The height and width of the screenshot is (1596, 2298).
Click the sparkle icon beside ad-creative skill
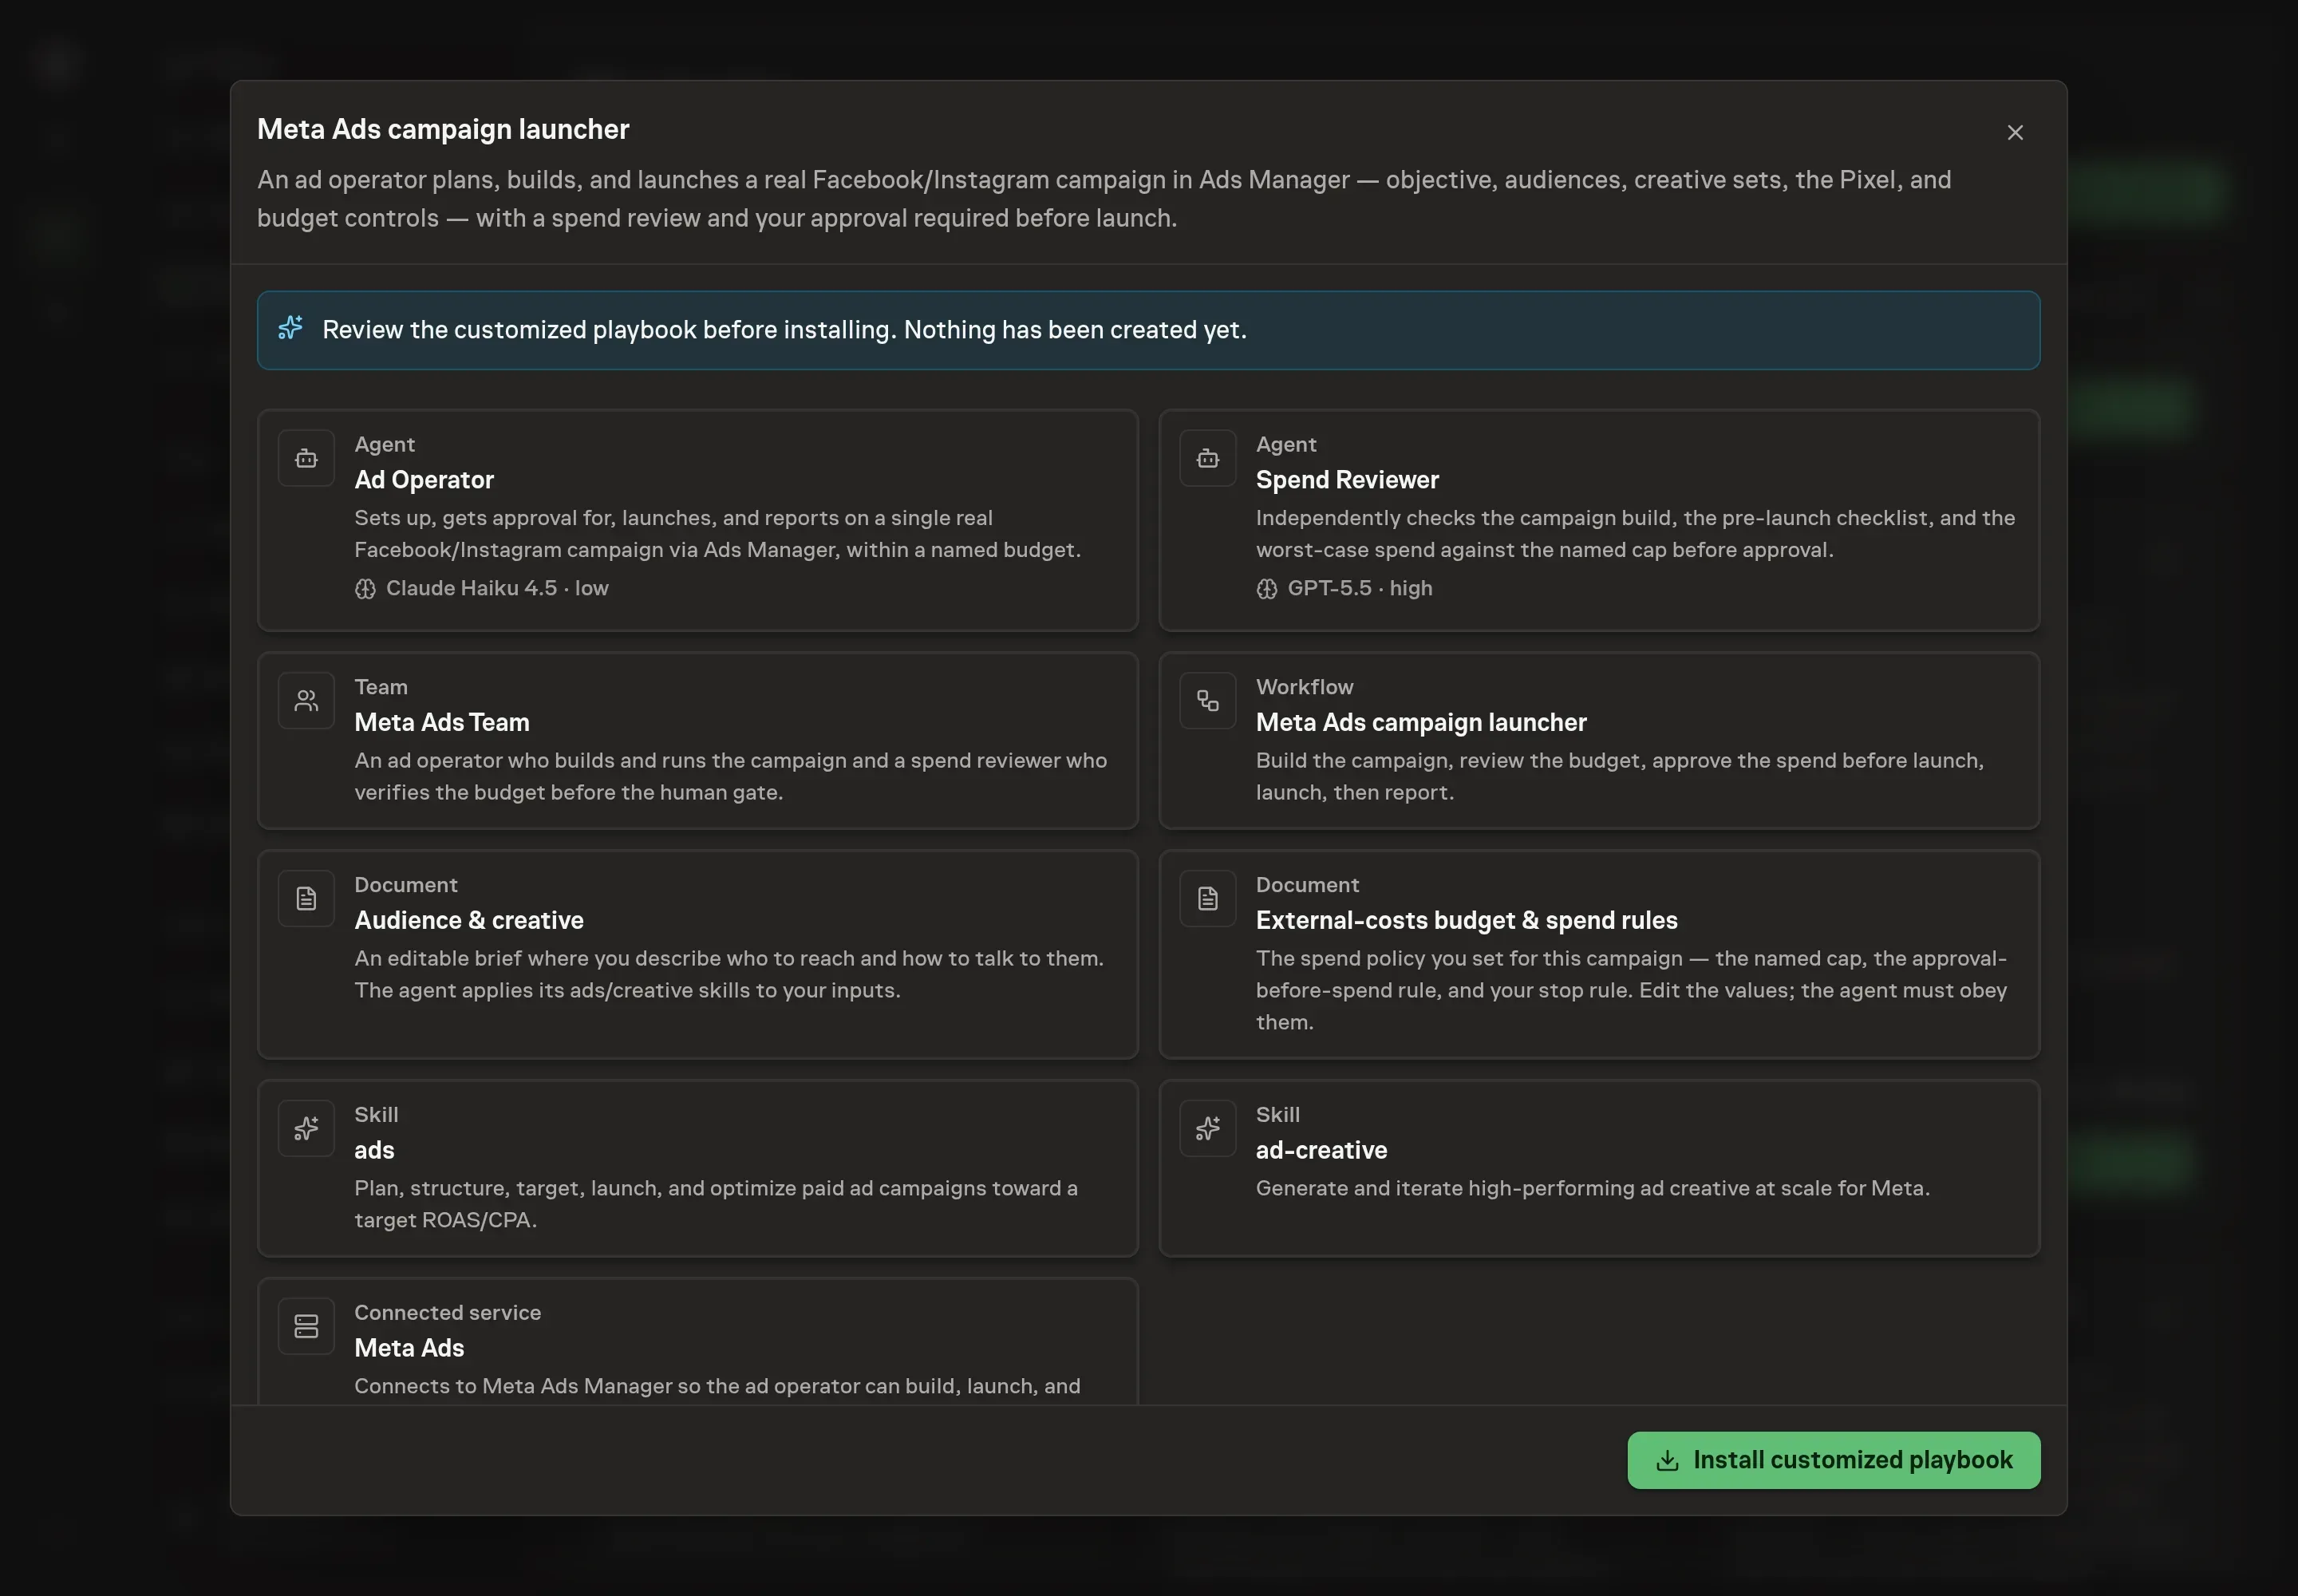(x=1207, y=1128)
